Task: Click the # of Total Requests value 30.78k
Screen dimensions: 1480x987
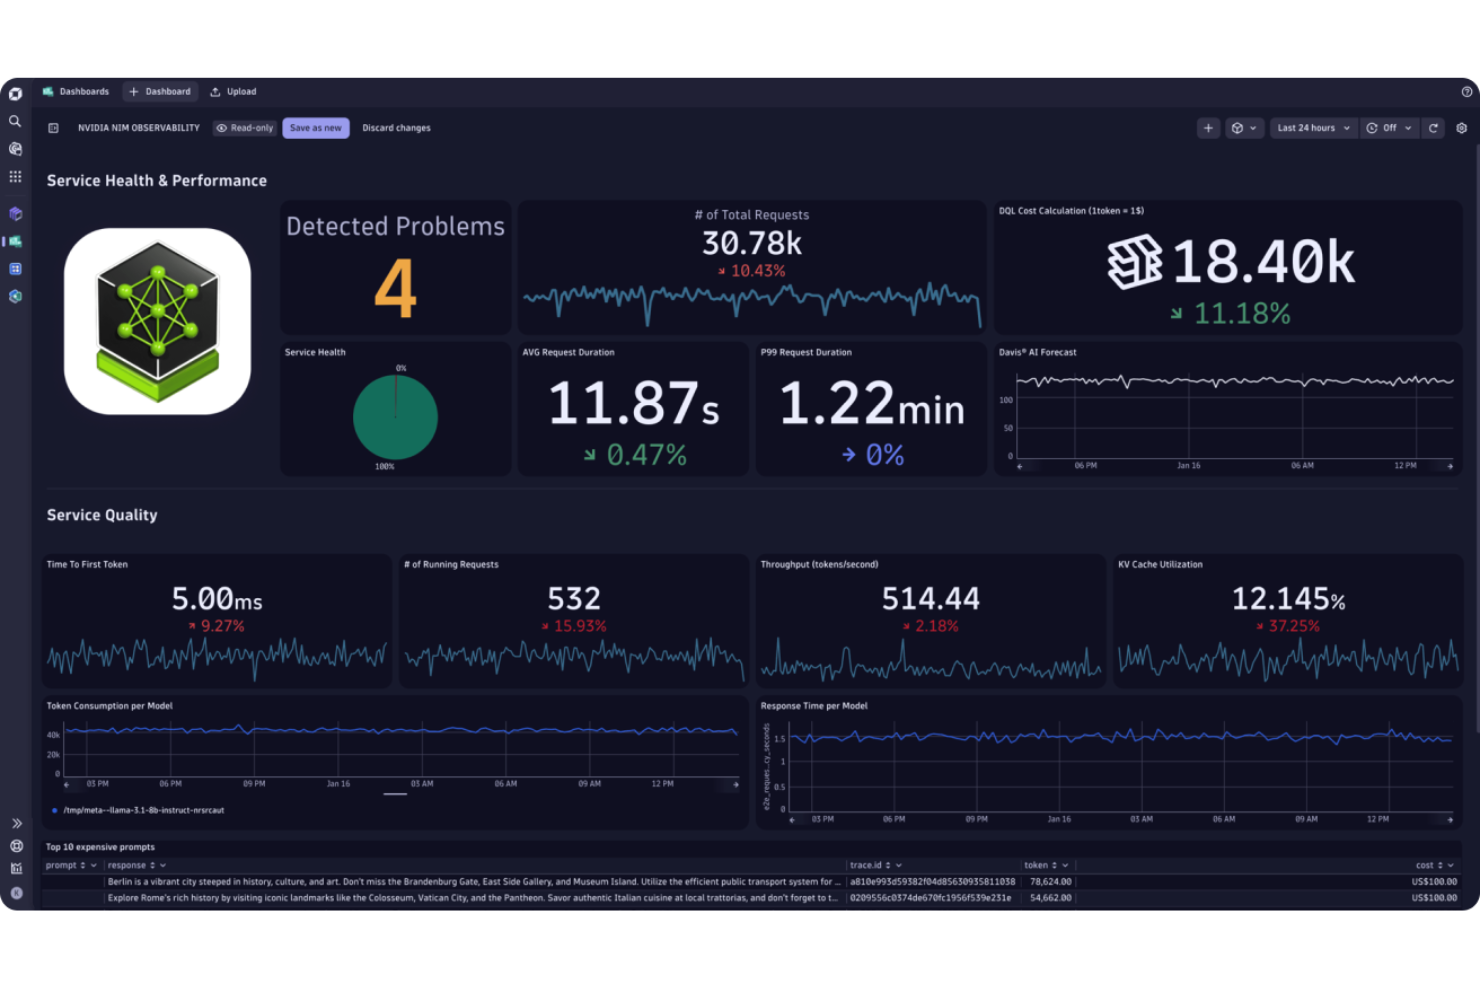Action: 752,243
